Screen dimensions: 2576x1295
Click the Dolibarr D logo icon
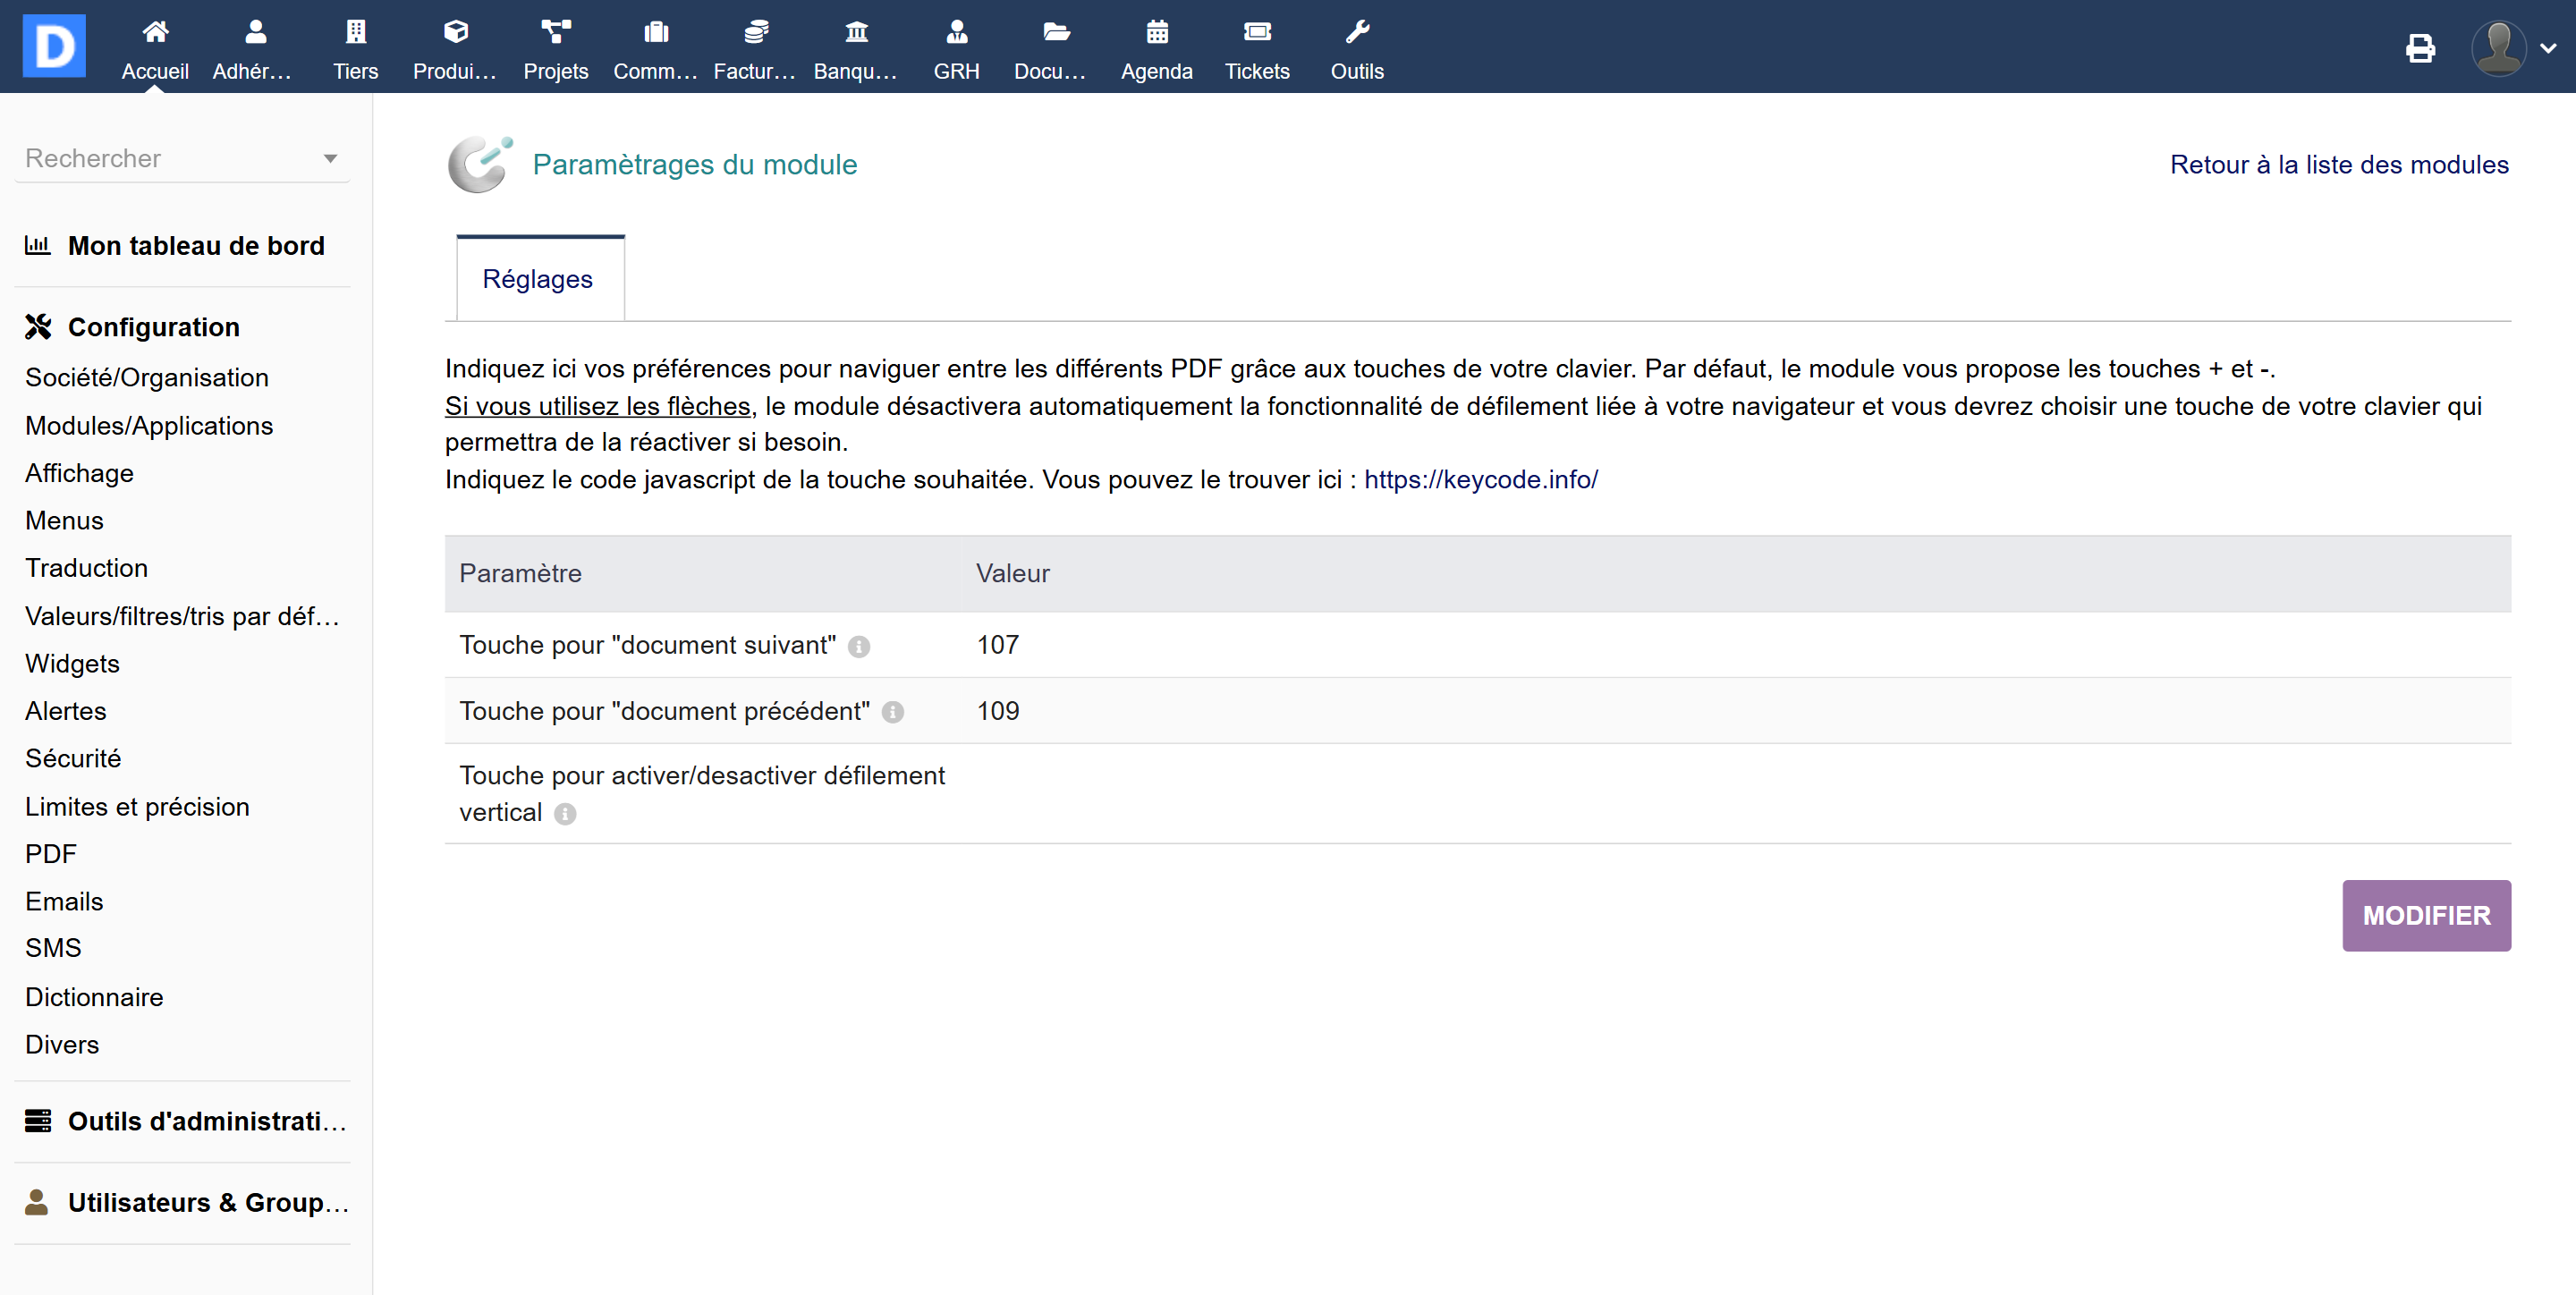54,45
